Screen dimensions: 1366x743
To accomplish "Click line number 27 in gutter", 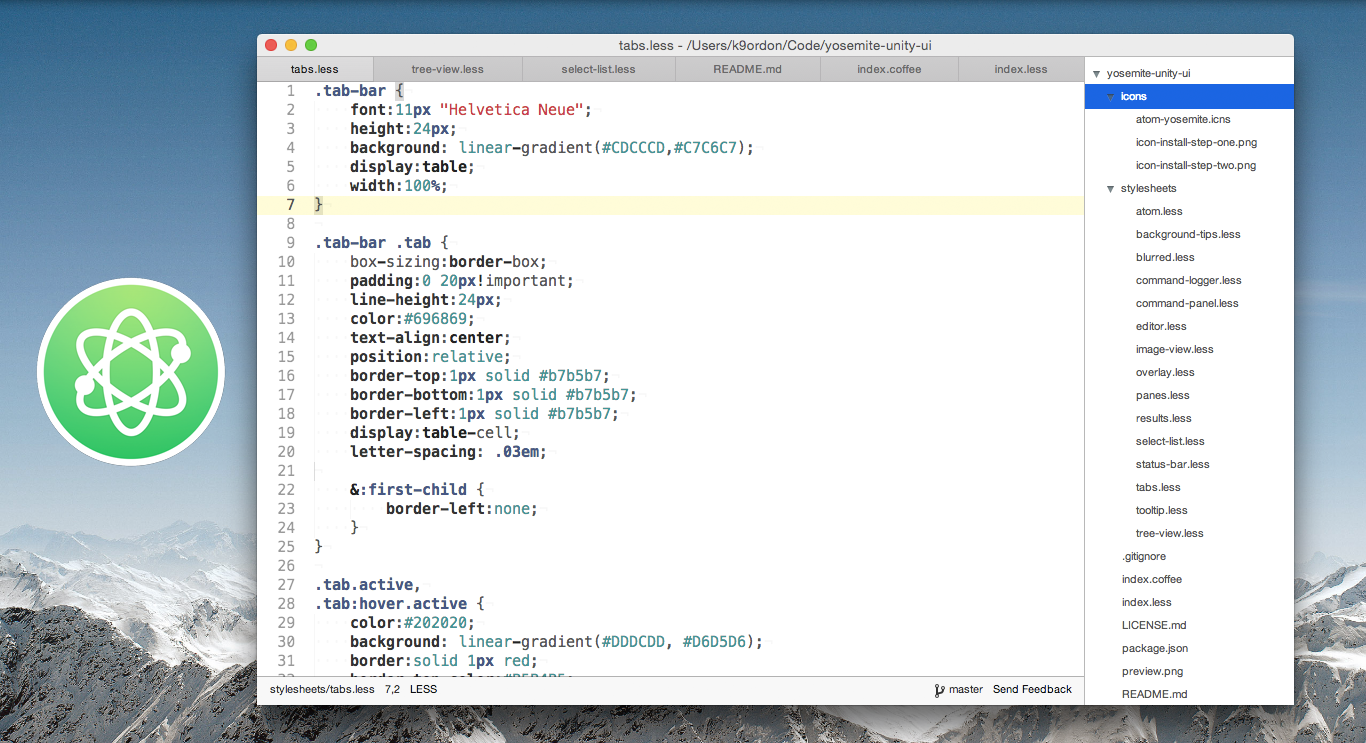I will [x=286, y=585].
